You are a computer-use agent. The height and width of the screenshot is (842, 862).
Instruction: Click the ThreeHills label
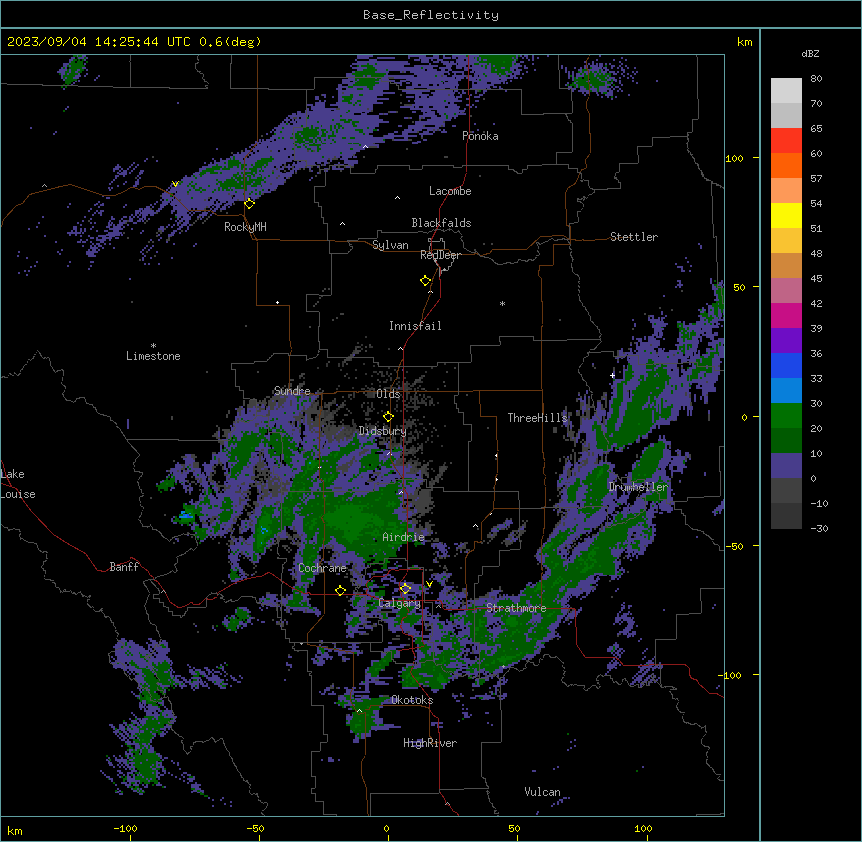(x=537, y=418)
